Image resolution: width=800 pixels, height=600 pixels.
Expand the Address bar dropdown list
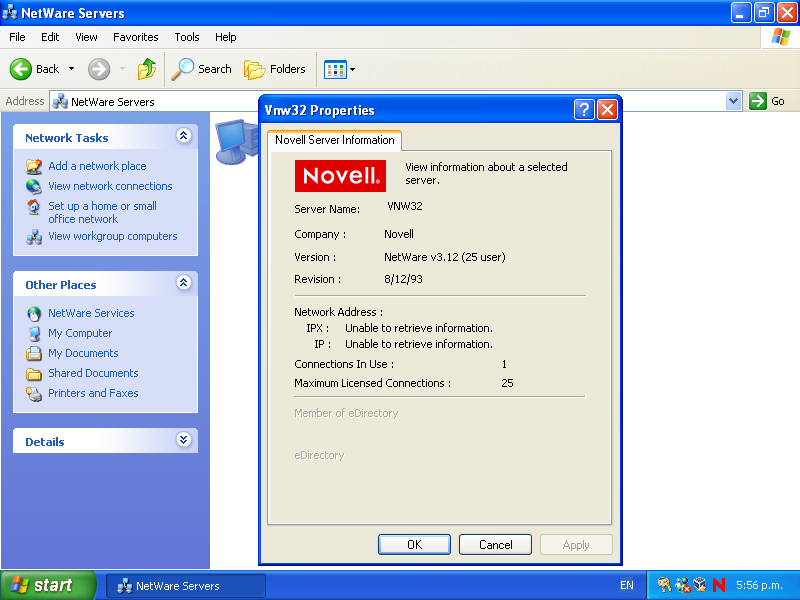point(734,101)
